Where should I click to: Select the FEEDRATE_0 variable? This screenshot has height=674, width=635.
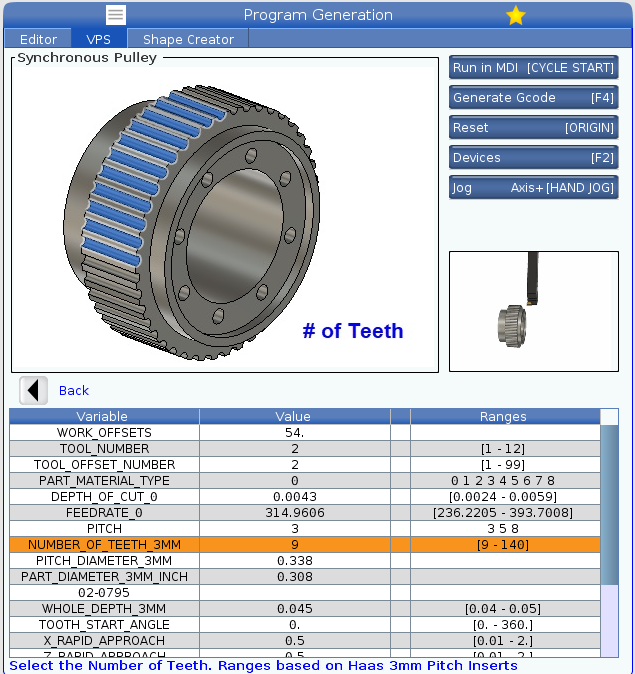(104, 512)
